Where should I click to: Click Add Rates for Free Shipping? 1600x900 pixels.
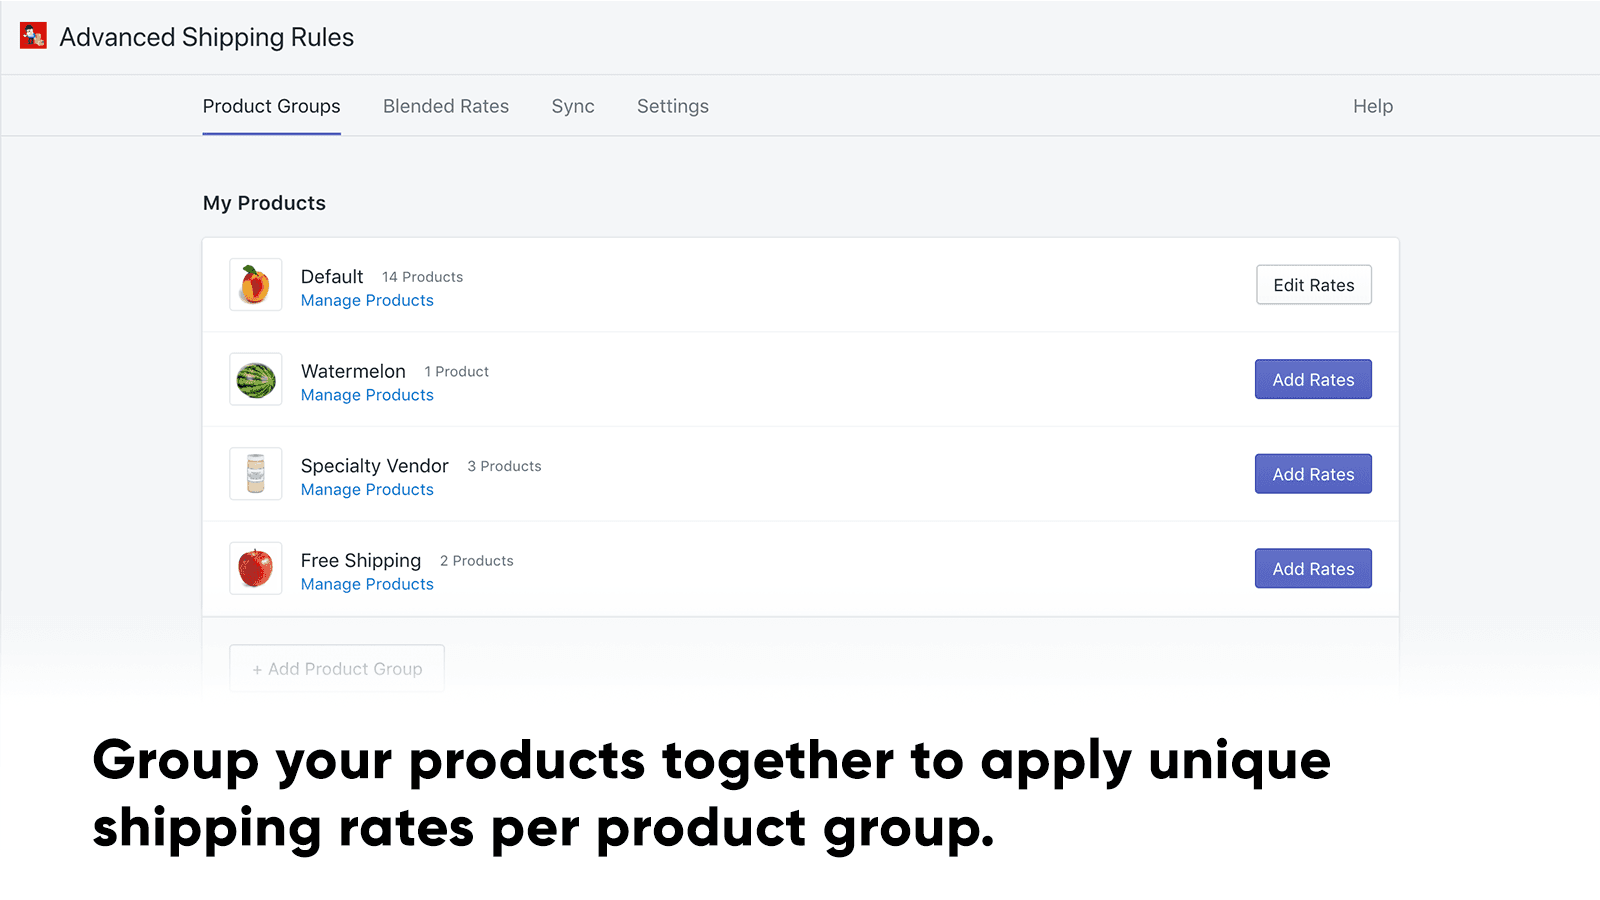[1313, 568]
